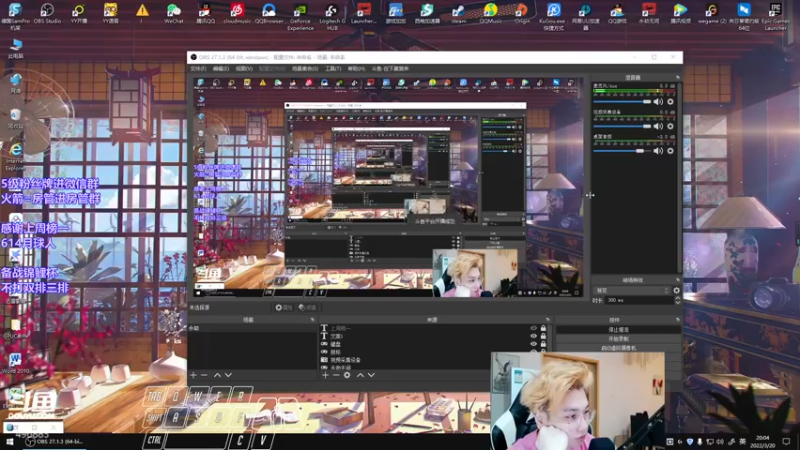Launch QQBrowser desktop shortcut
This screenshot has height=450, width=800.
[x=269, y=13]
